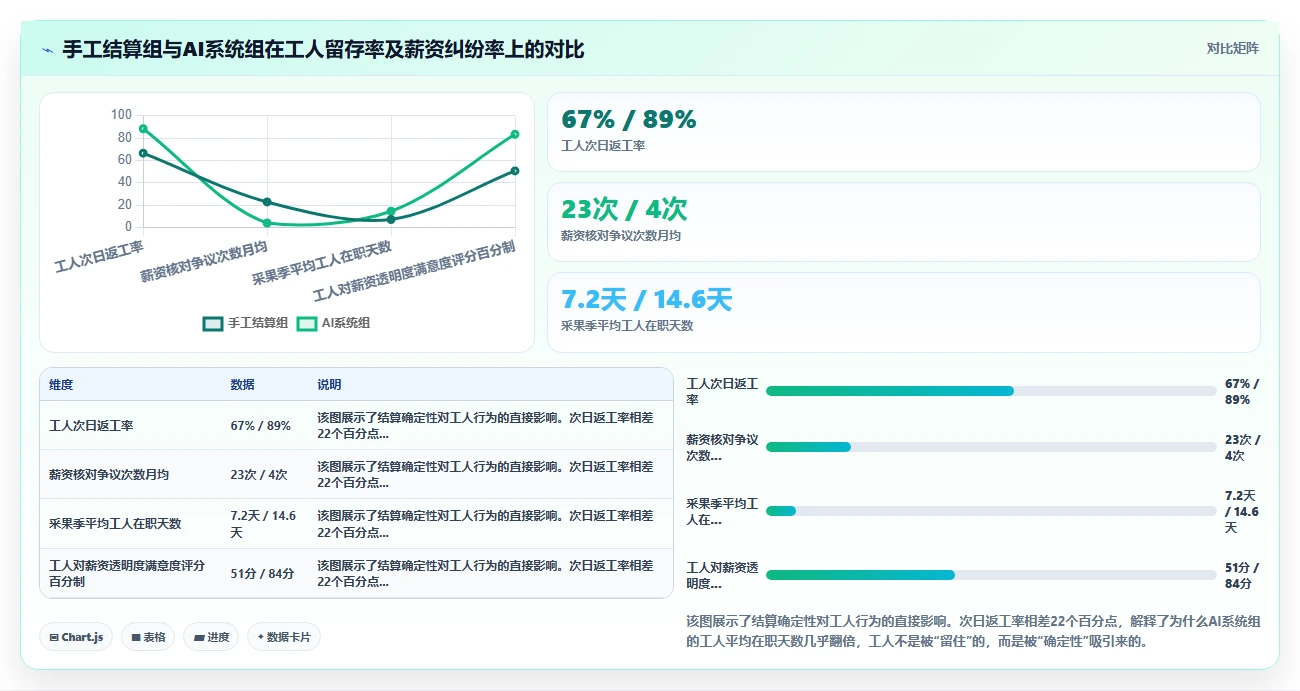Viewport: 1300px width, 691px height.
Task: Click the 表格 tag
Action: click(148, 637)
